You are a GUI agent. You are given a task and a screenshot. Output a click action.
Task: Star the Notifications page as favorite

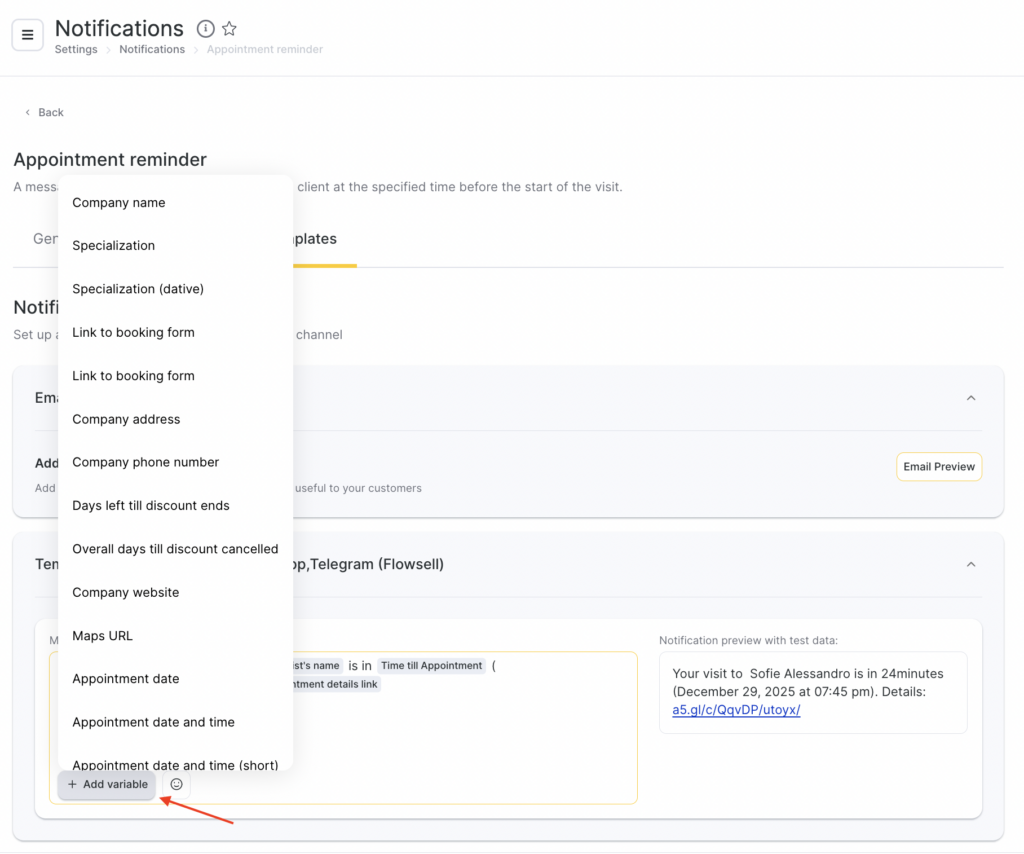[x=229, y=29]
